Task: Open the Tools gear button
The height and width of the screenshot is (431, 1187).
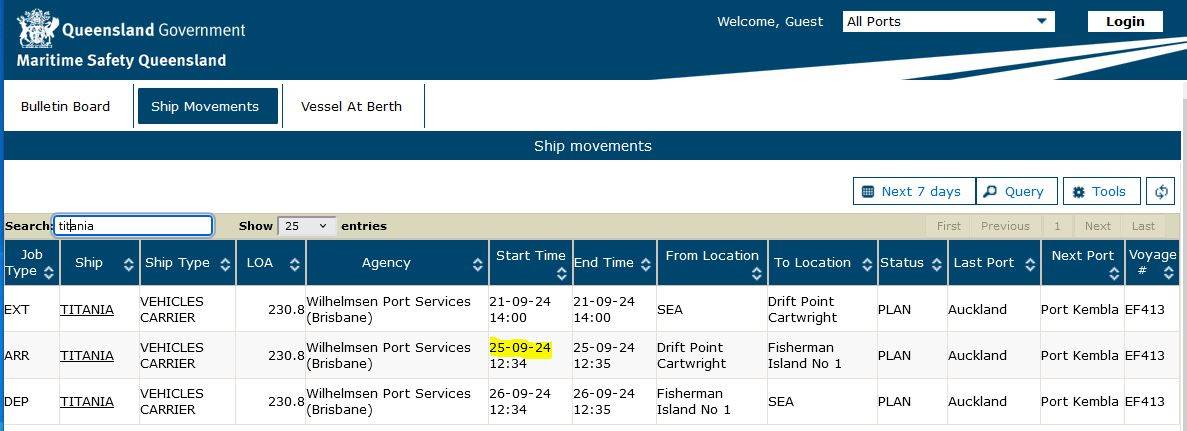Action: click(x=1101, y=192)
